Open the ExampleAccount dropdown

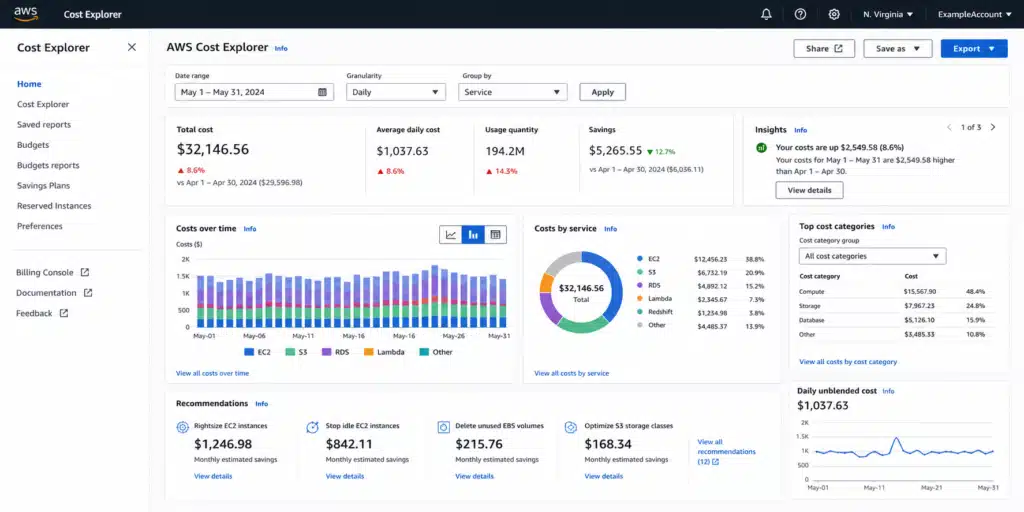pyautogui.click(x=974, y=14)
